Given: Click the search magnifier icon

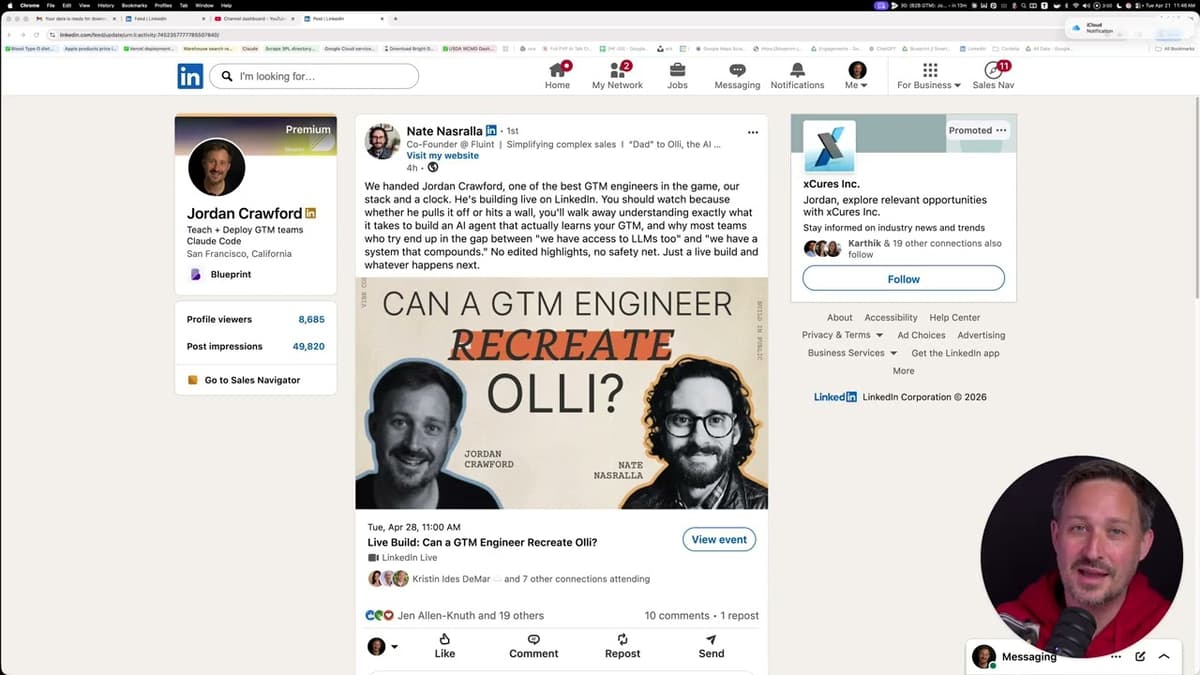Looking at the screenshot, I should [227, 76].
